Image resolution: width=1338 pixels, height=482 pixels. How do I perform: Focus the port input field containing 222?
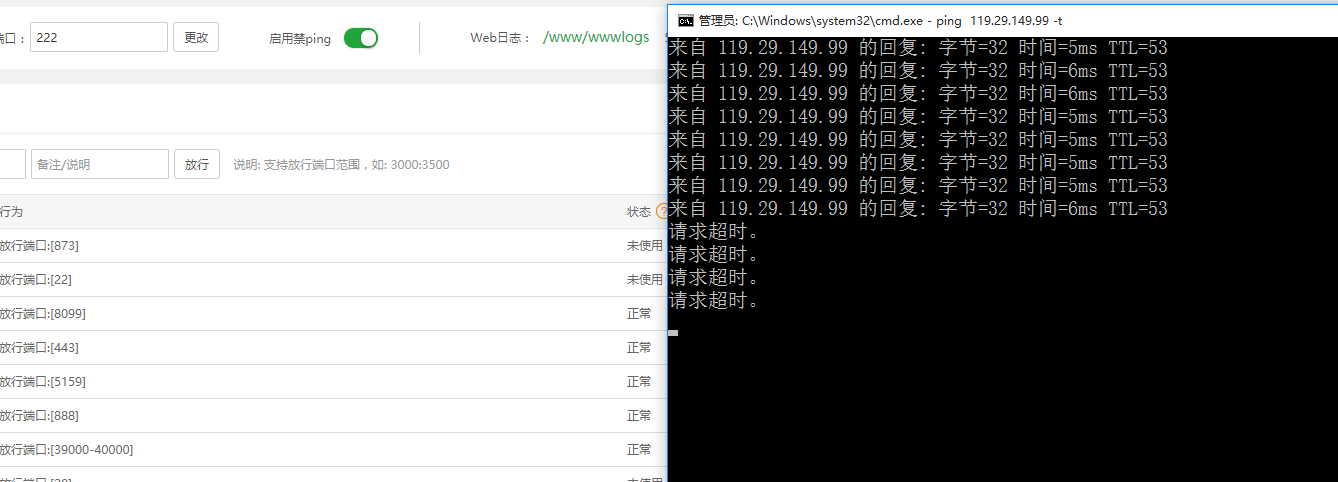[x=99, y=37]
